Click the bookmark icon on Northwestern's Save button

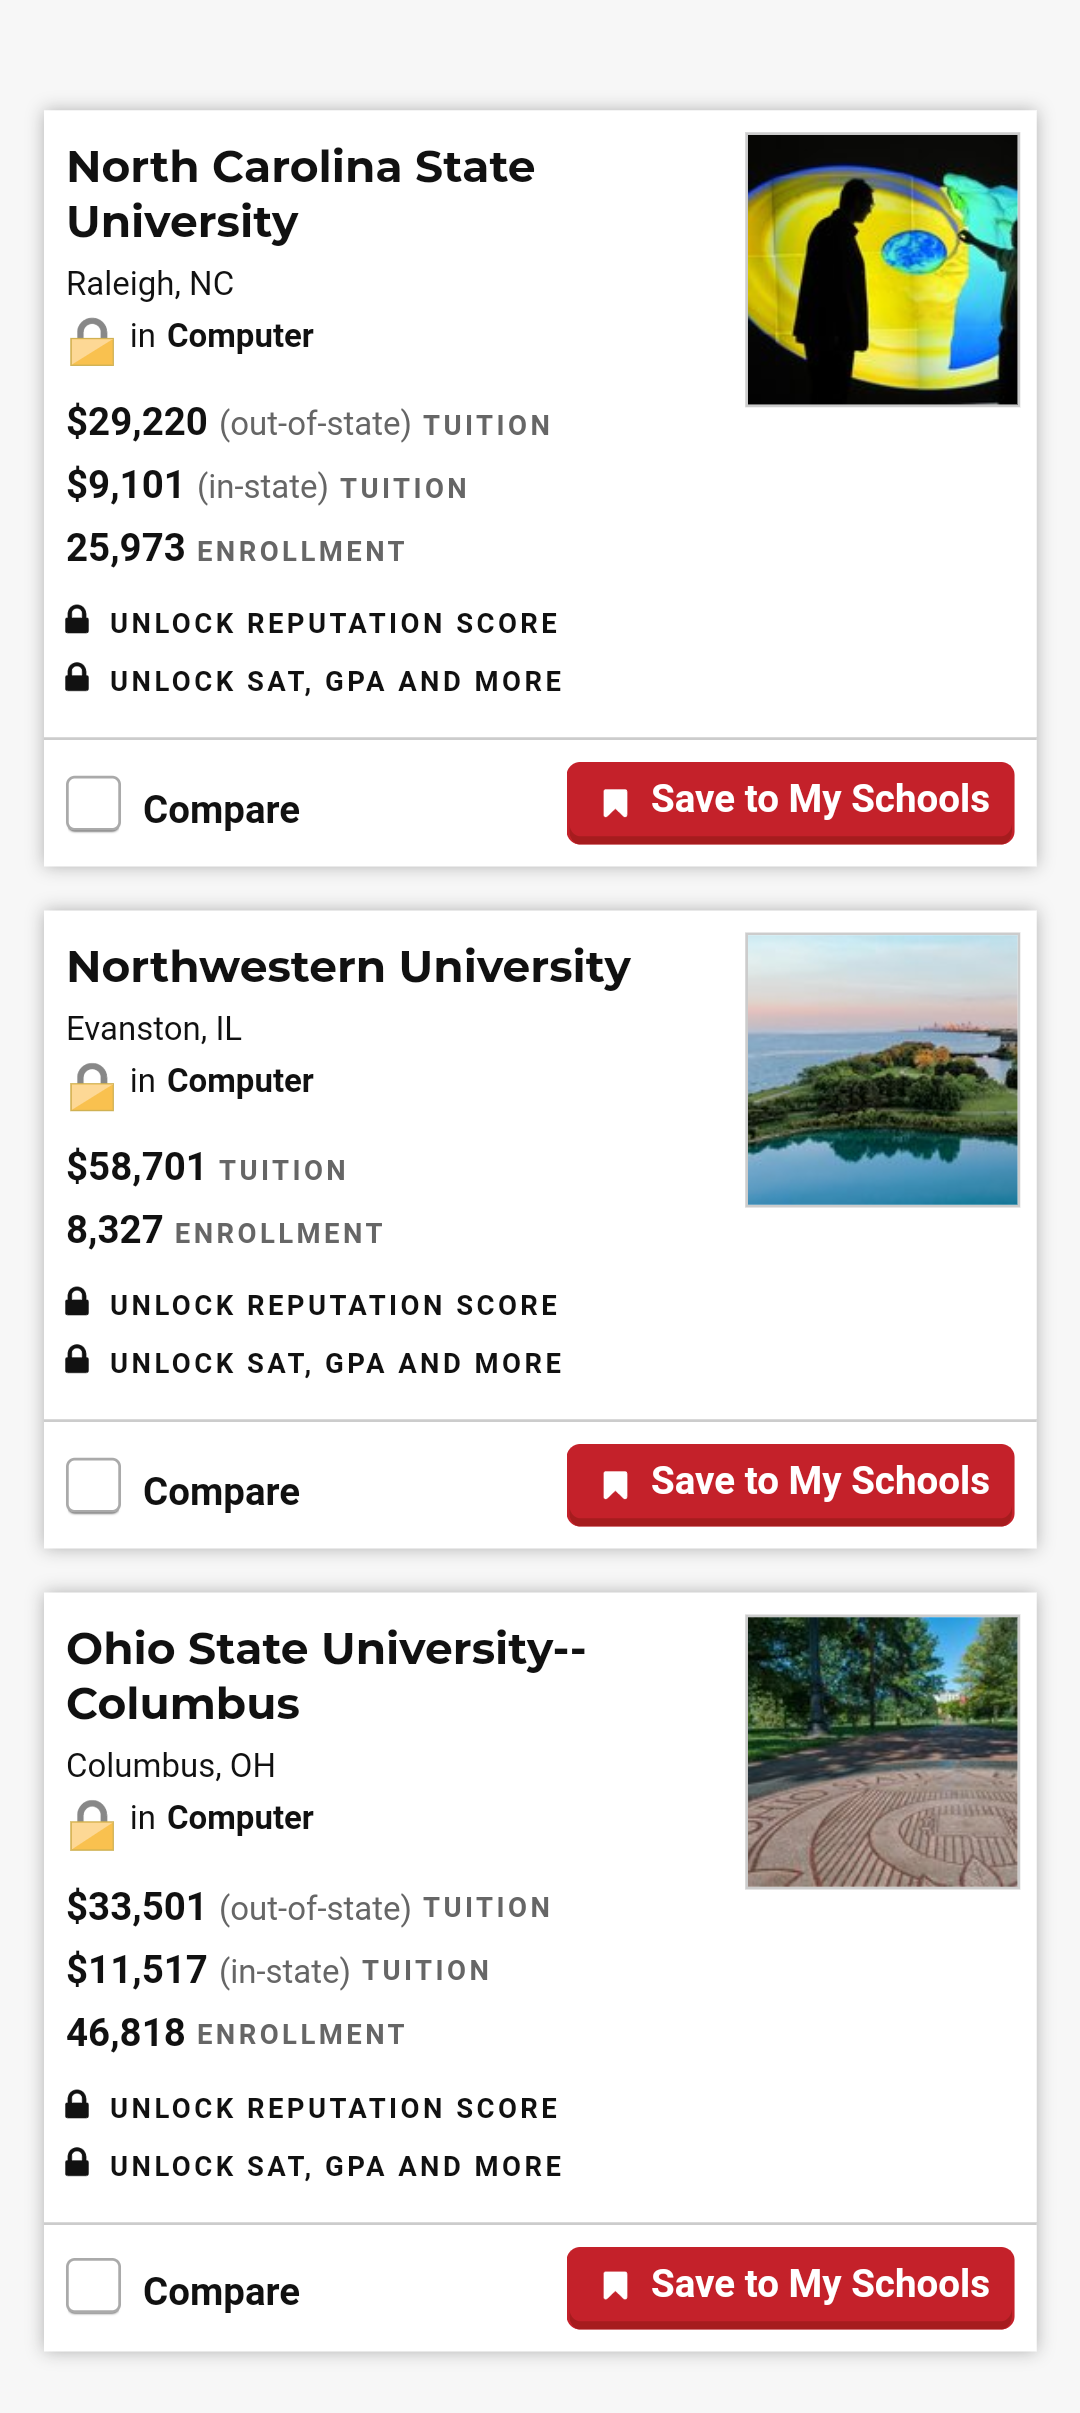coord(615,1484)
